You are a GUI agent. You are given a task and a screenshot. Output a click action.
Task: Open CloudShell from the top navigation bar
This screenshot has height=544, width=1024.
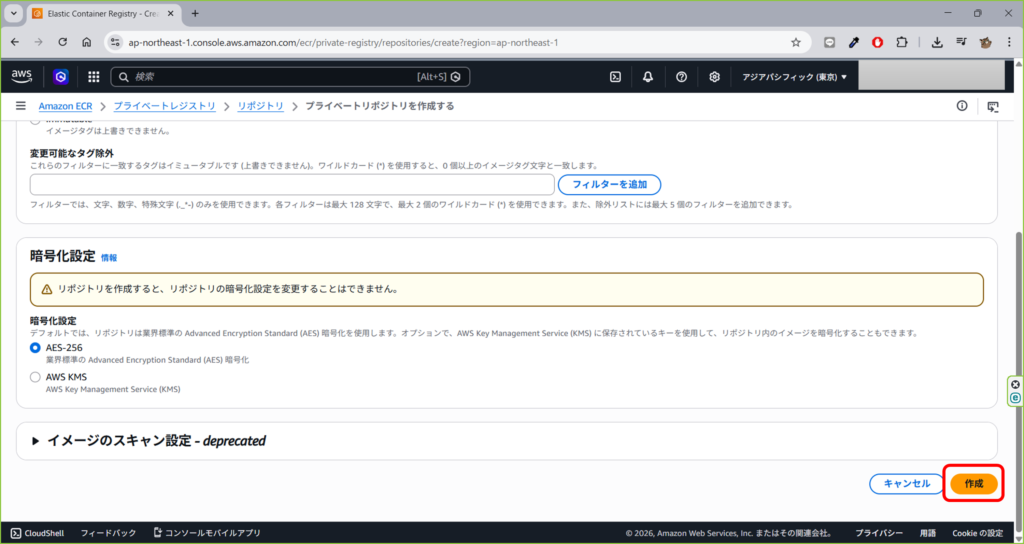tap(616, 77)
